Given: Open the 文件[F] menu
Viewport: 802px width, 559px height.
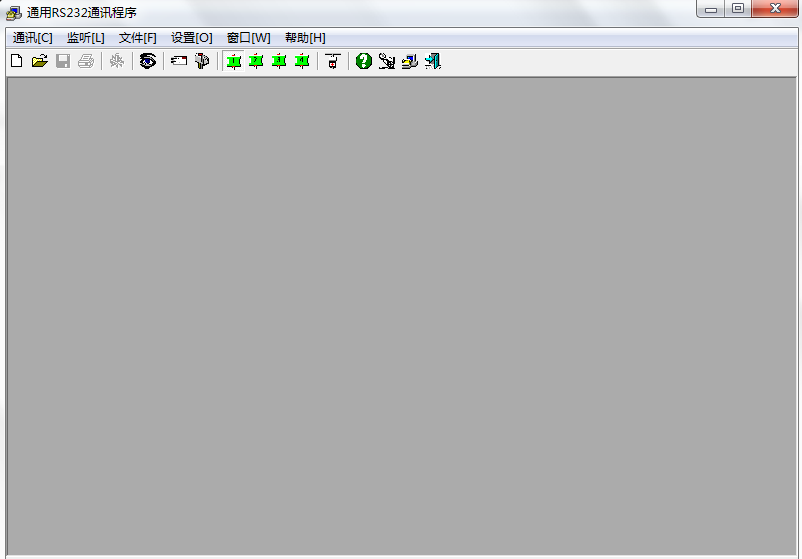Looking at the screenshot, I should point(138,38).
